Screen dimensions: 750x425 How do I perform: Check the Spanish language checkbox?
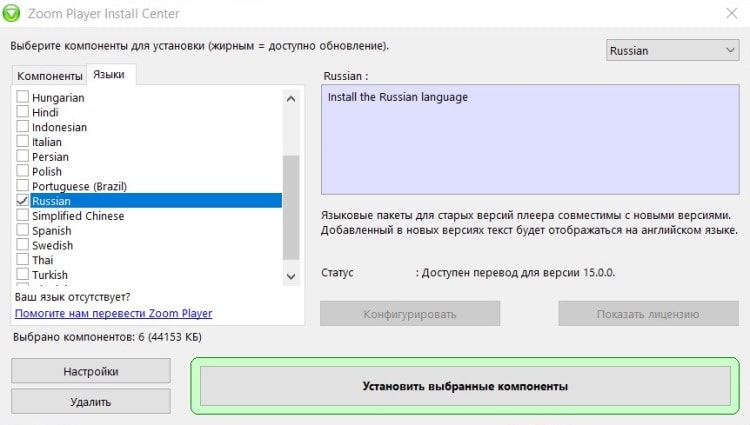[x=22, y=230]
